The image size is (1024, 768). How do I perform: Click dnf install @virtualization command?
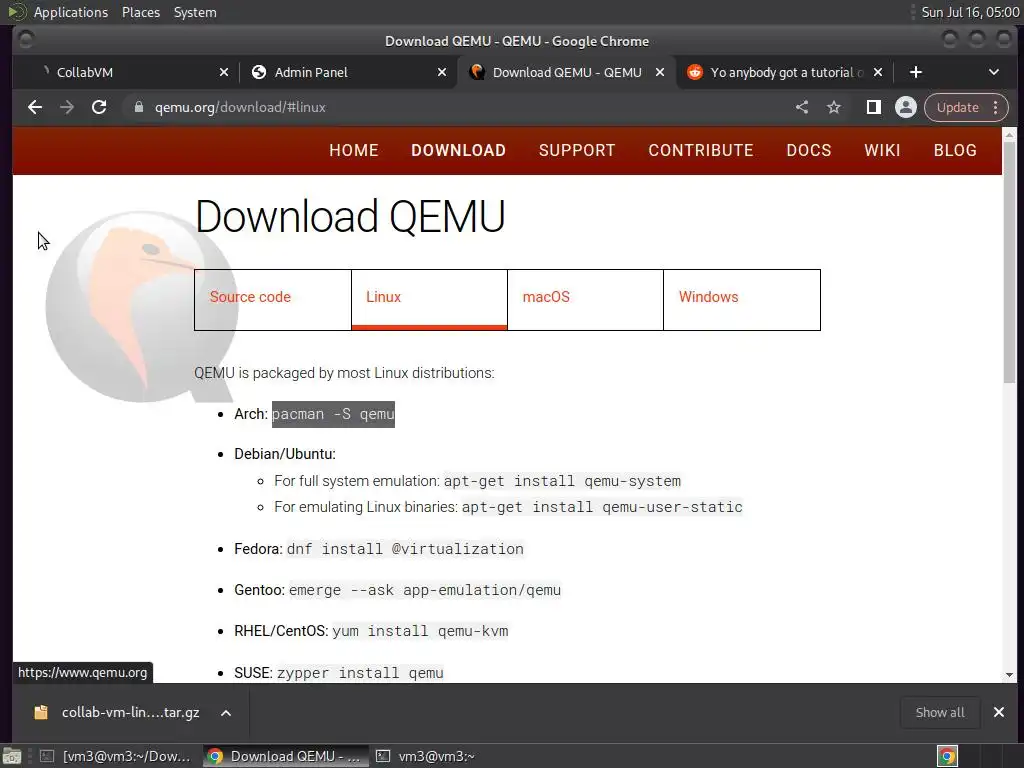(x=405, y=549)
